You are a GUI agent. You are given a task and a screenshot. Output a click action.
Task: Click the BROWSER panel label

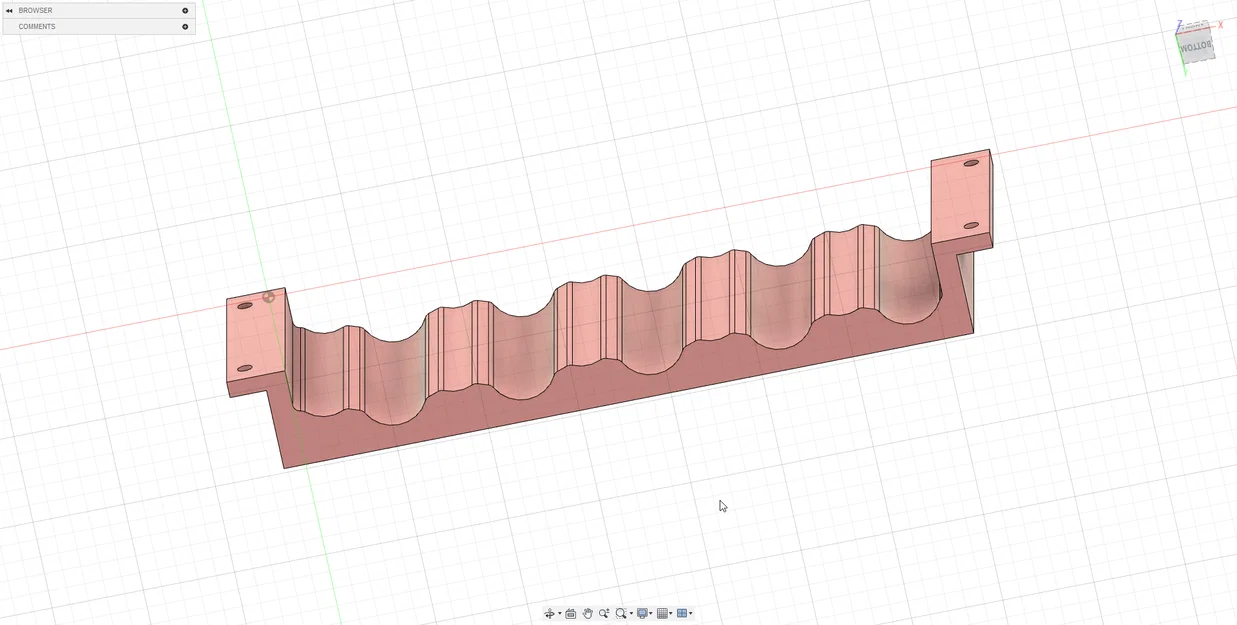coord(36,10)
